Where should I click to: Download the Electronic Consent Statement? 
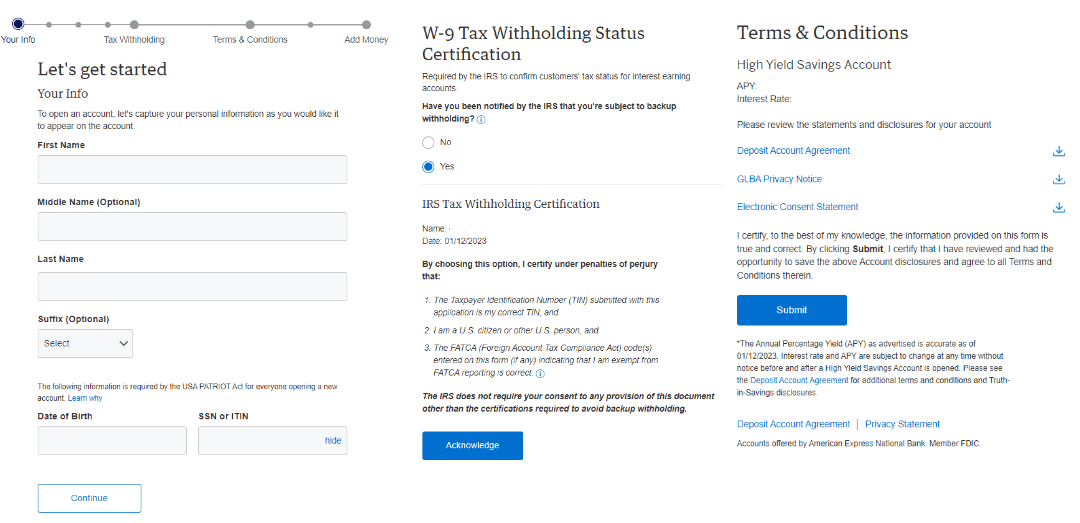click(1059, 207)
